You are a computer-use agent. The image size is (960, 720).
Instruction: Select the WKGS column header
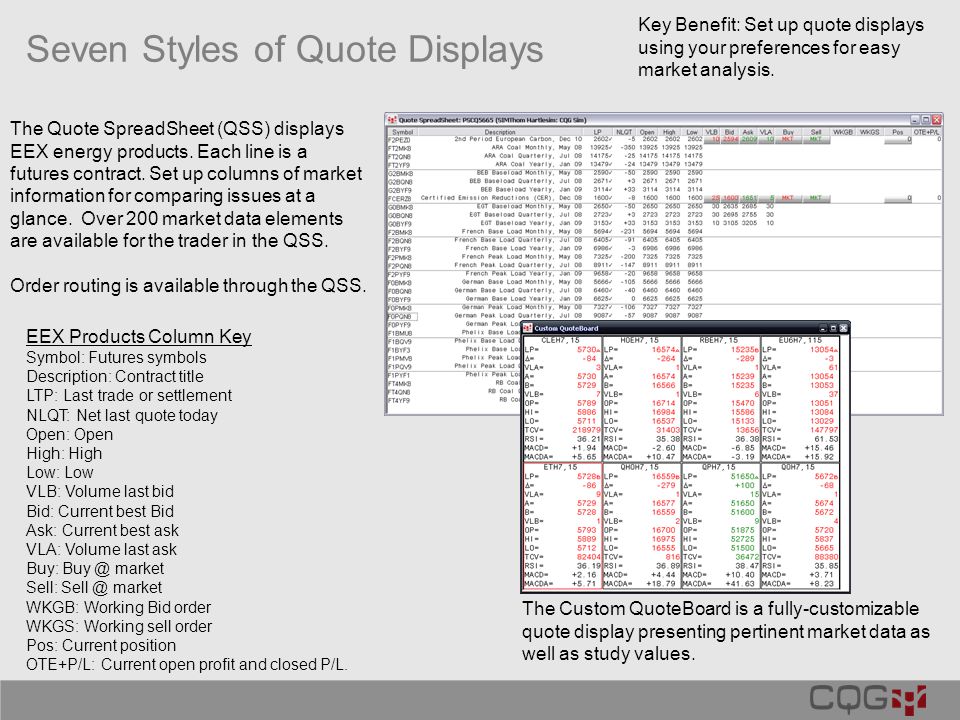[869, 132]
